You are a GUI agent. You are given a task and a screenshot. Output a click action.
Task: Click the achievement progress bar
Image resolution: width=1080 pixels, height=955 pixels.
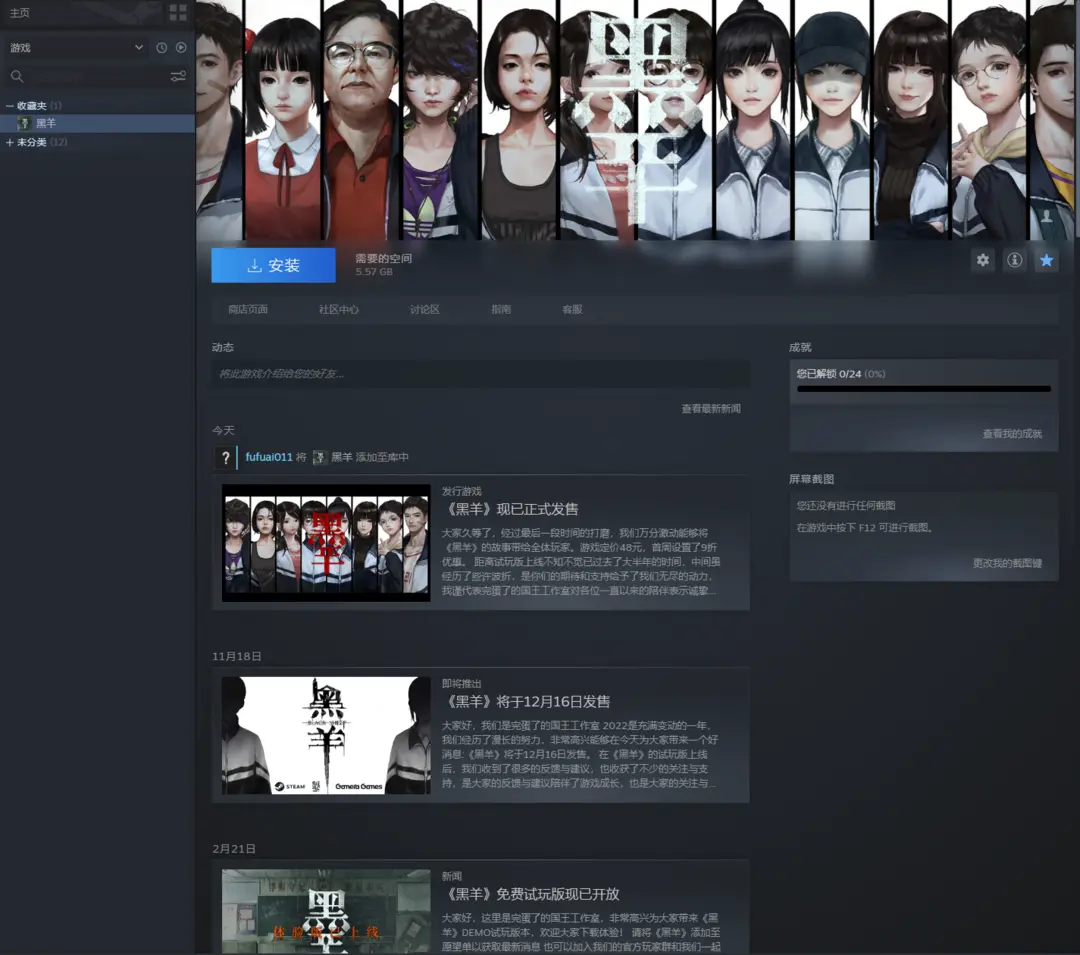pos(924,389)
